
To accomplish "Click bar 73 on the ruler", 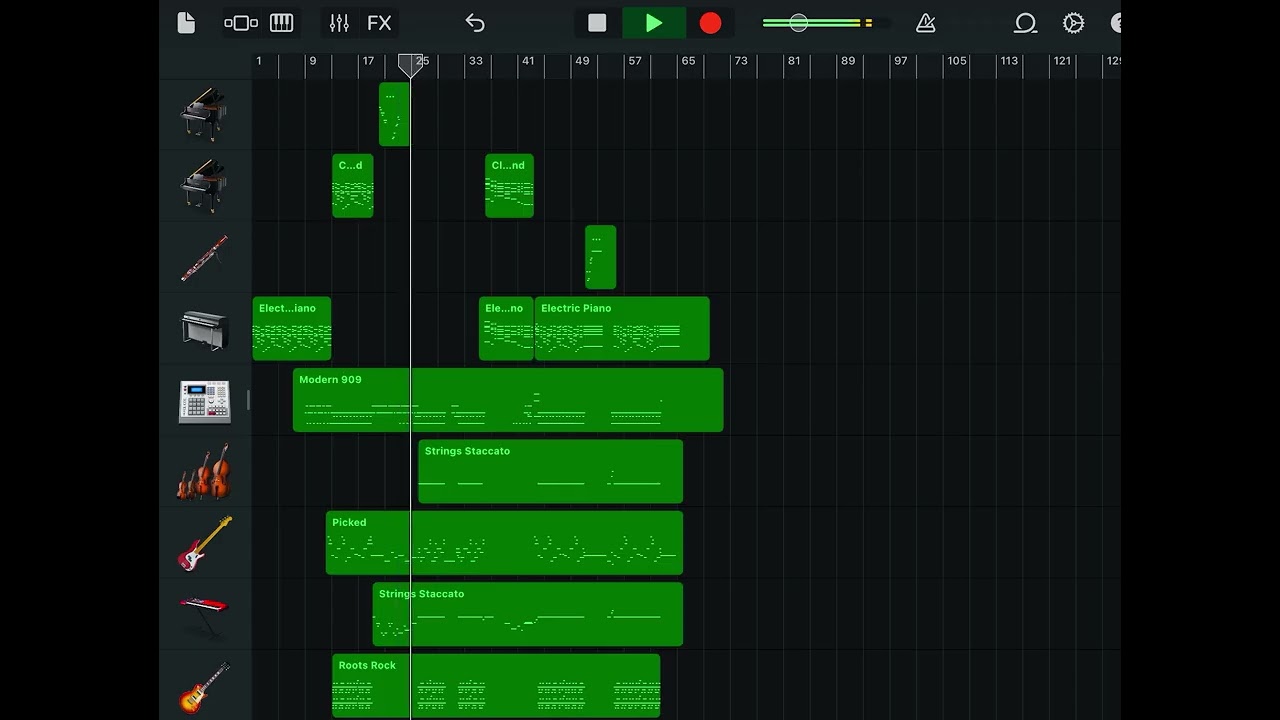I will point(741,61).
